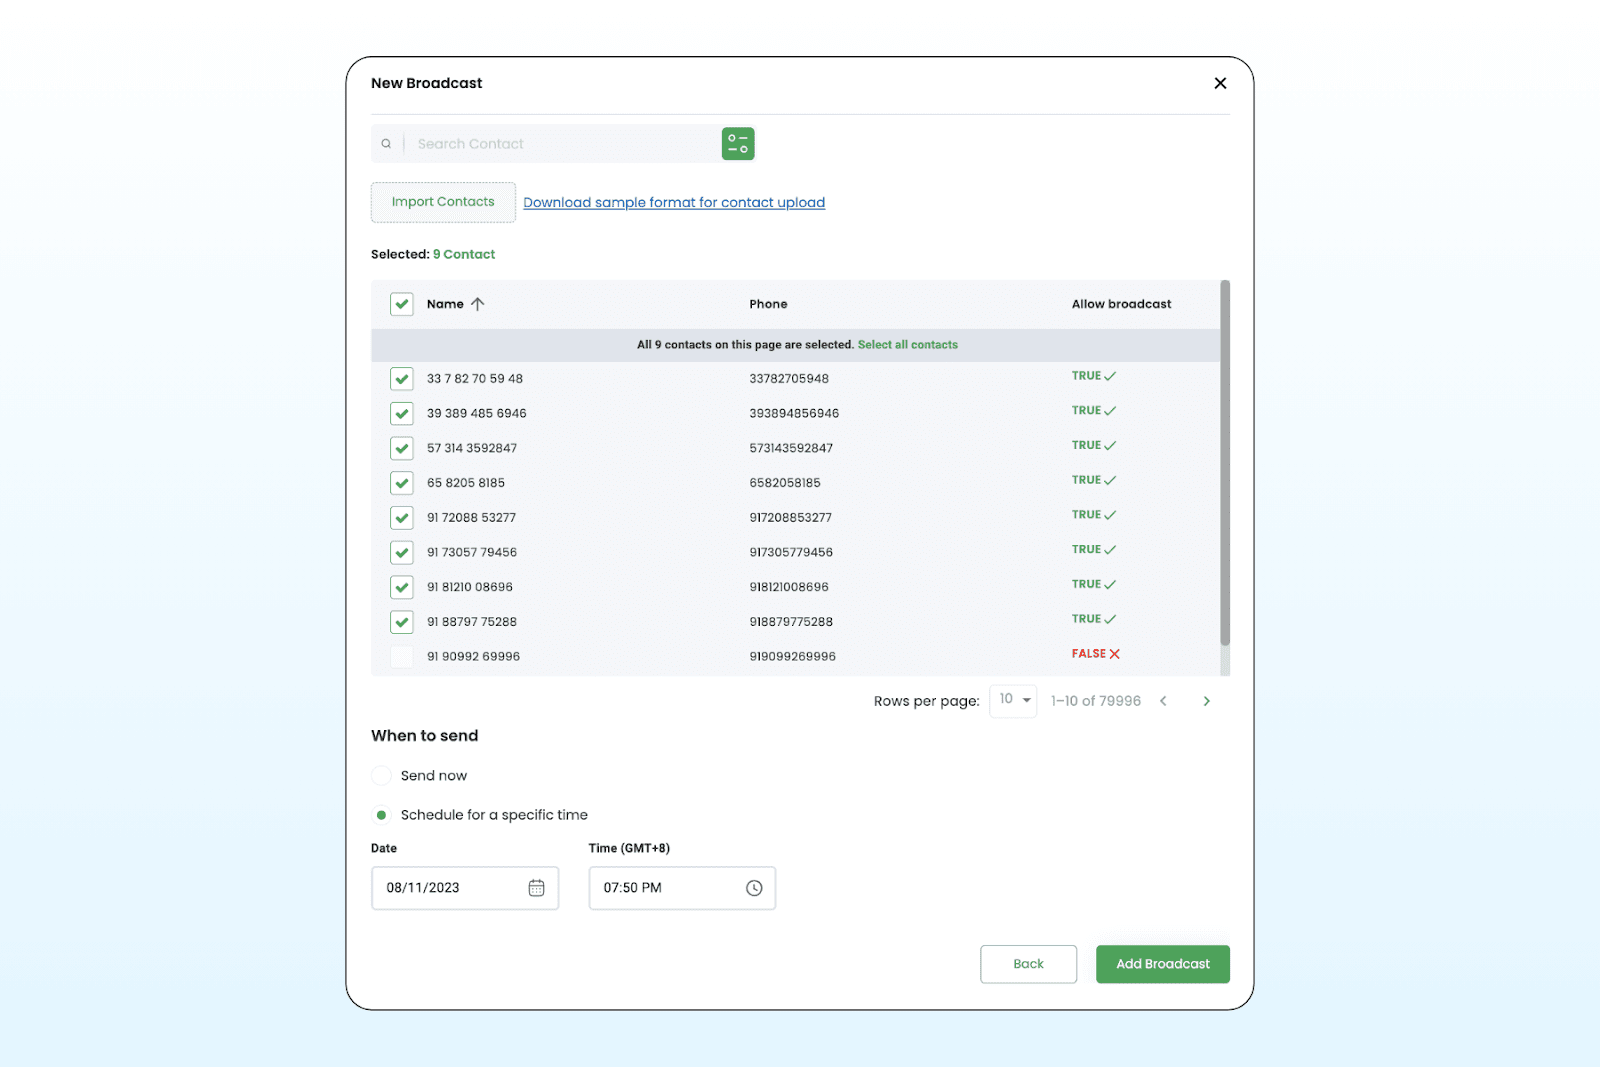Click the Date field showing 08/11/2023
This screenshot has height=1067, width=1600.
point(465,888)
